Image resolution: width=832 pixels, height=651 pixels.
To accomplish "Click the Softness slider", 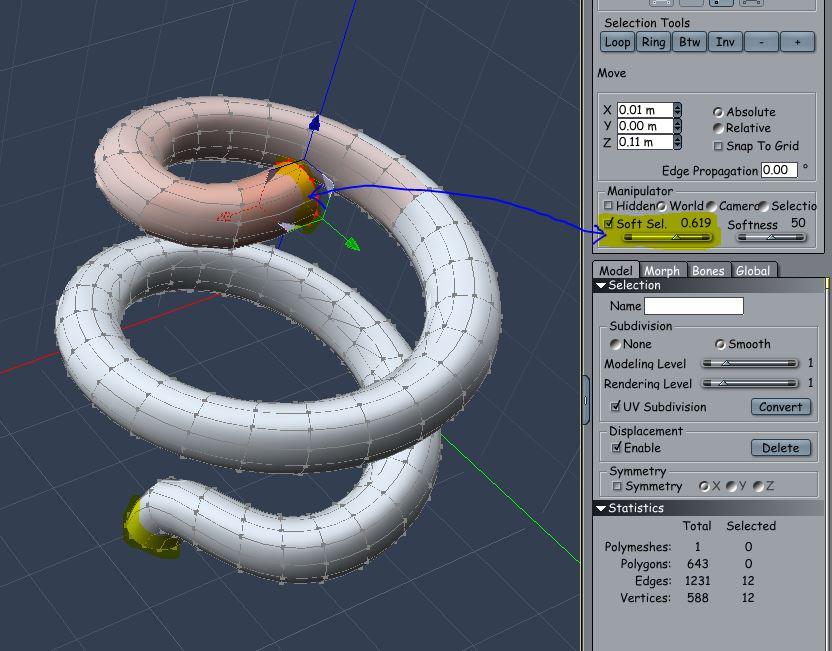I will [772, 238].
